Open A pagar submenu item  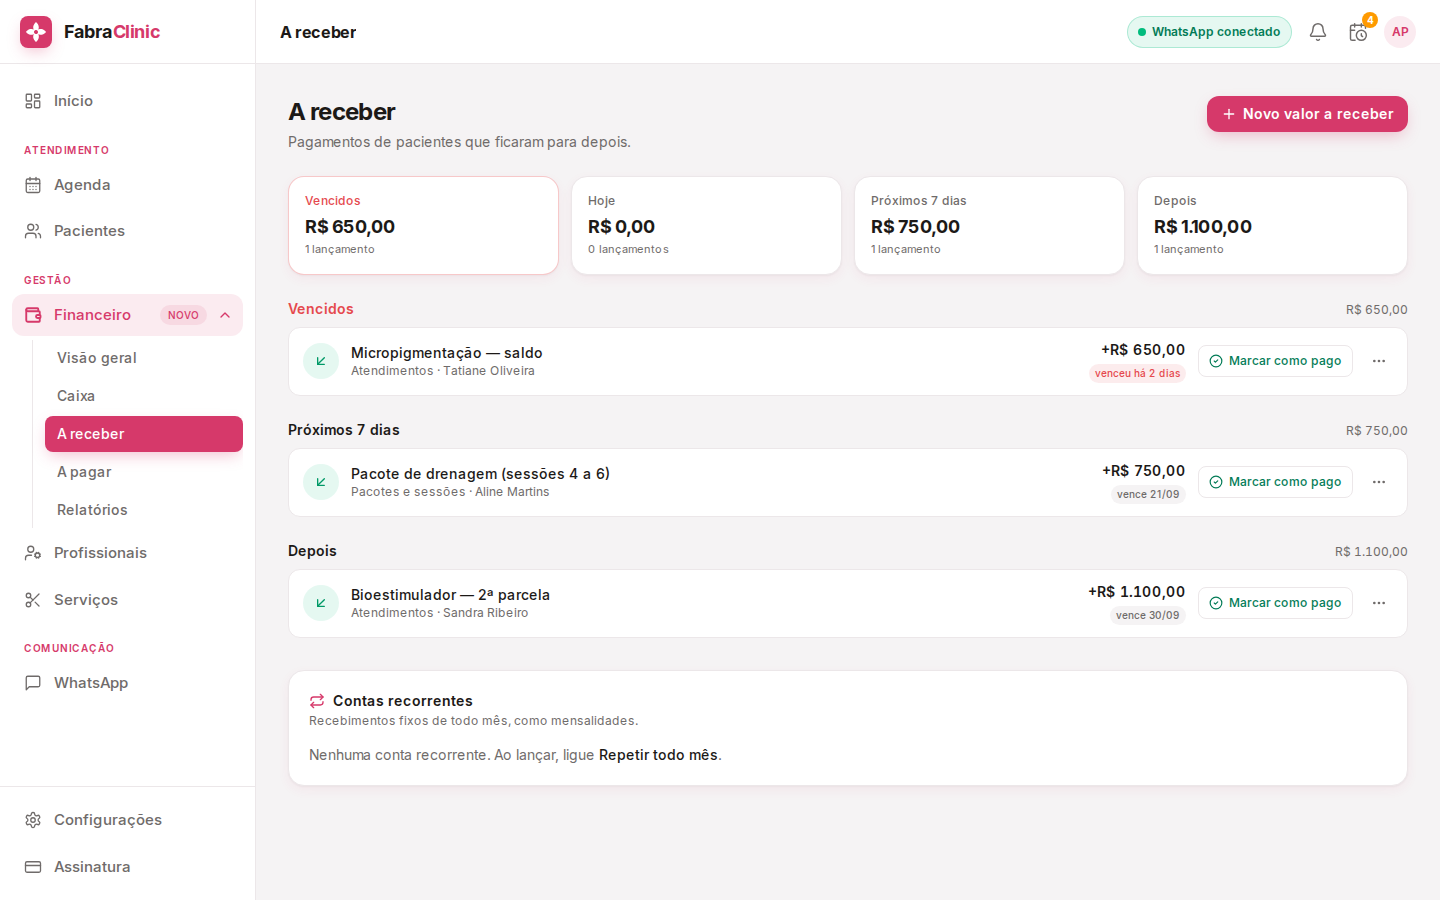pos(144,472)
